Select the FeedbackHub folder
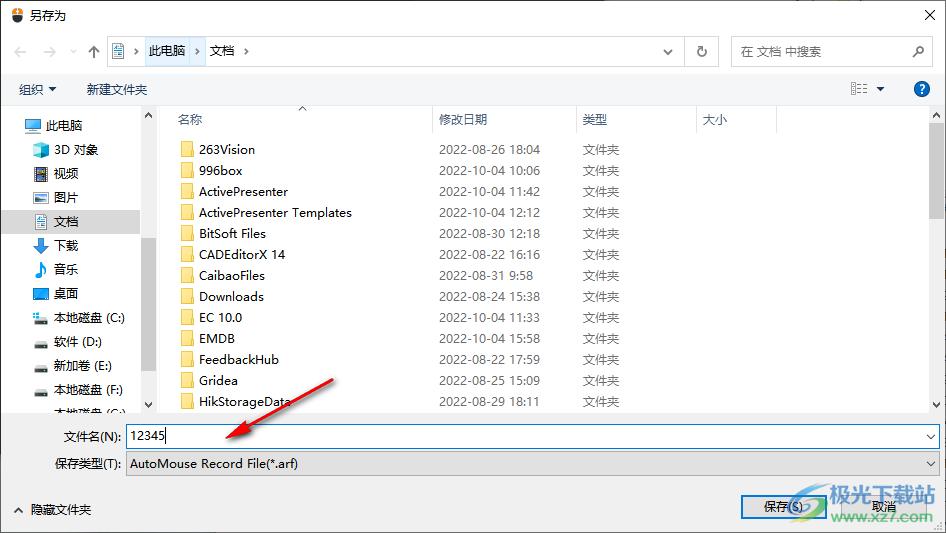 pos(239,360)
